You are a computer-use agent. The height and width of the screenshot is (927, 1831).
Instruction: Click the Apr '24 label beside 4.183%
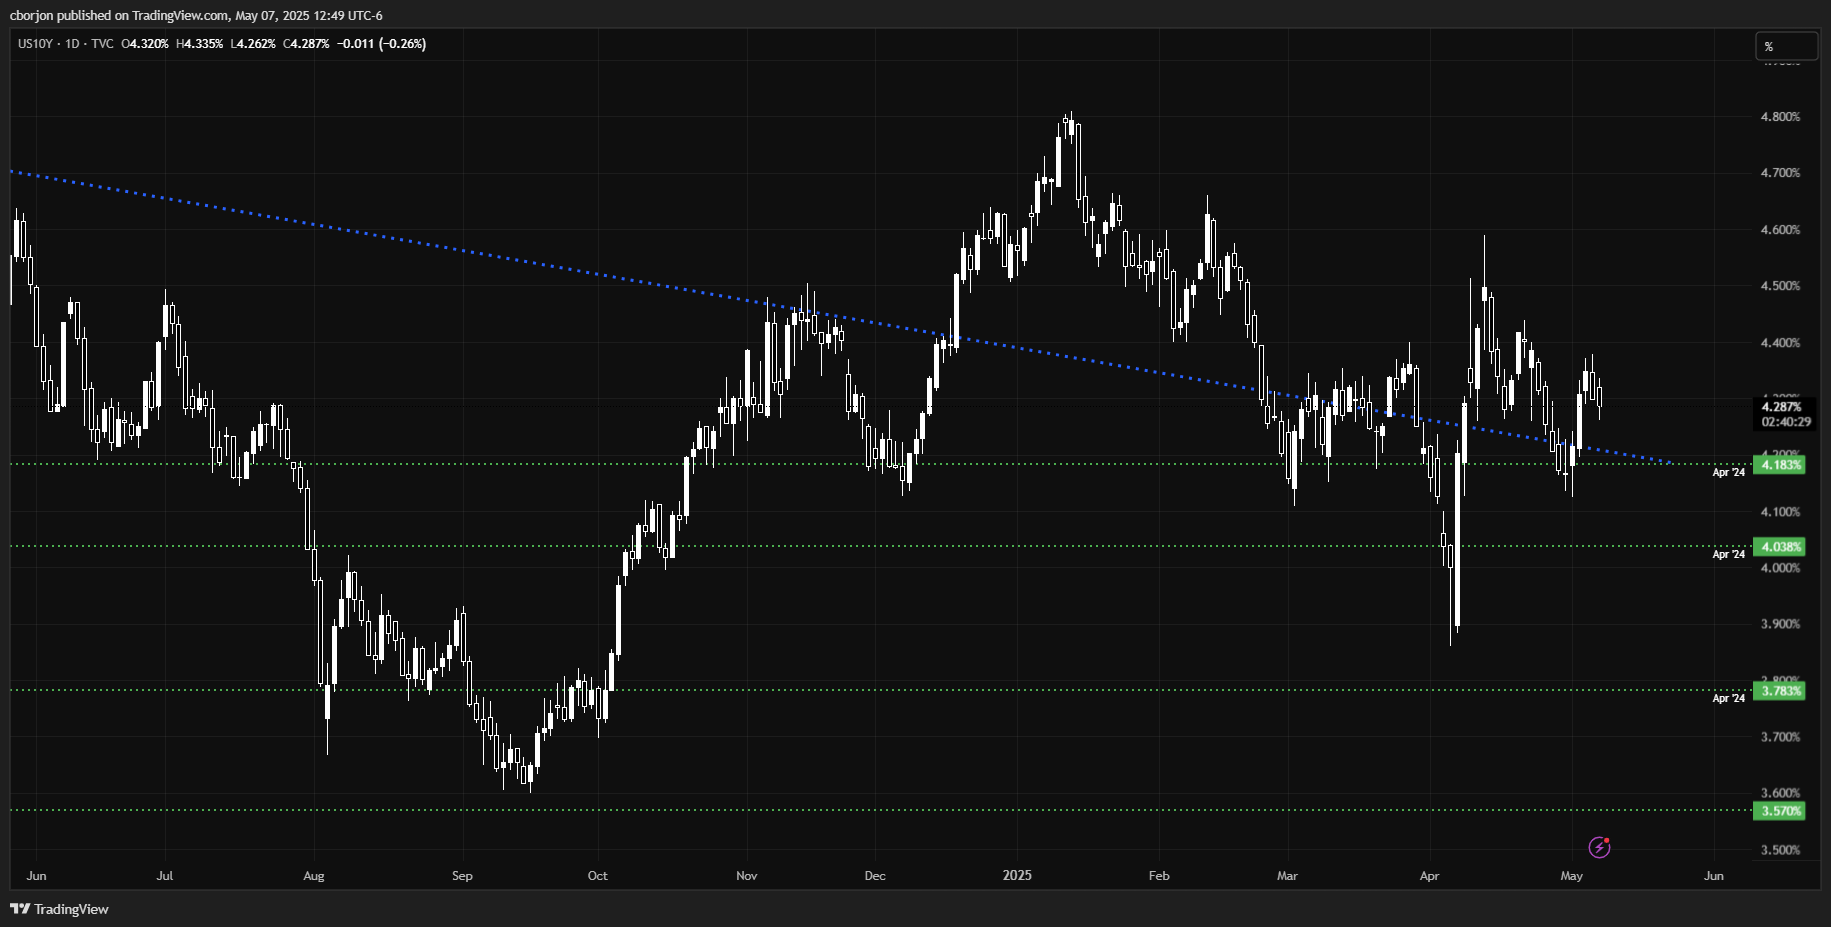click(1728, 472)
